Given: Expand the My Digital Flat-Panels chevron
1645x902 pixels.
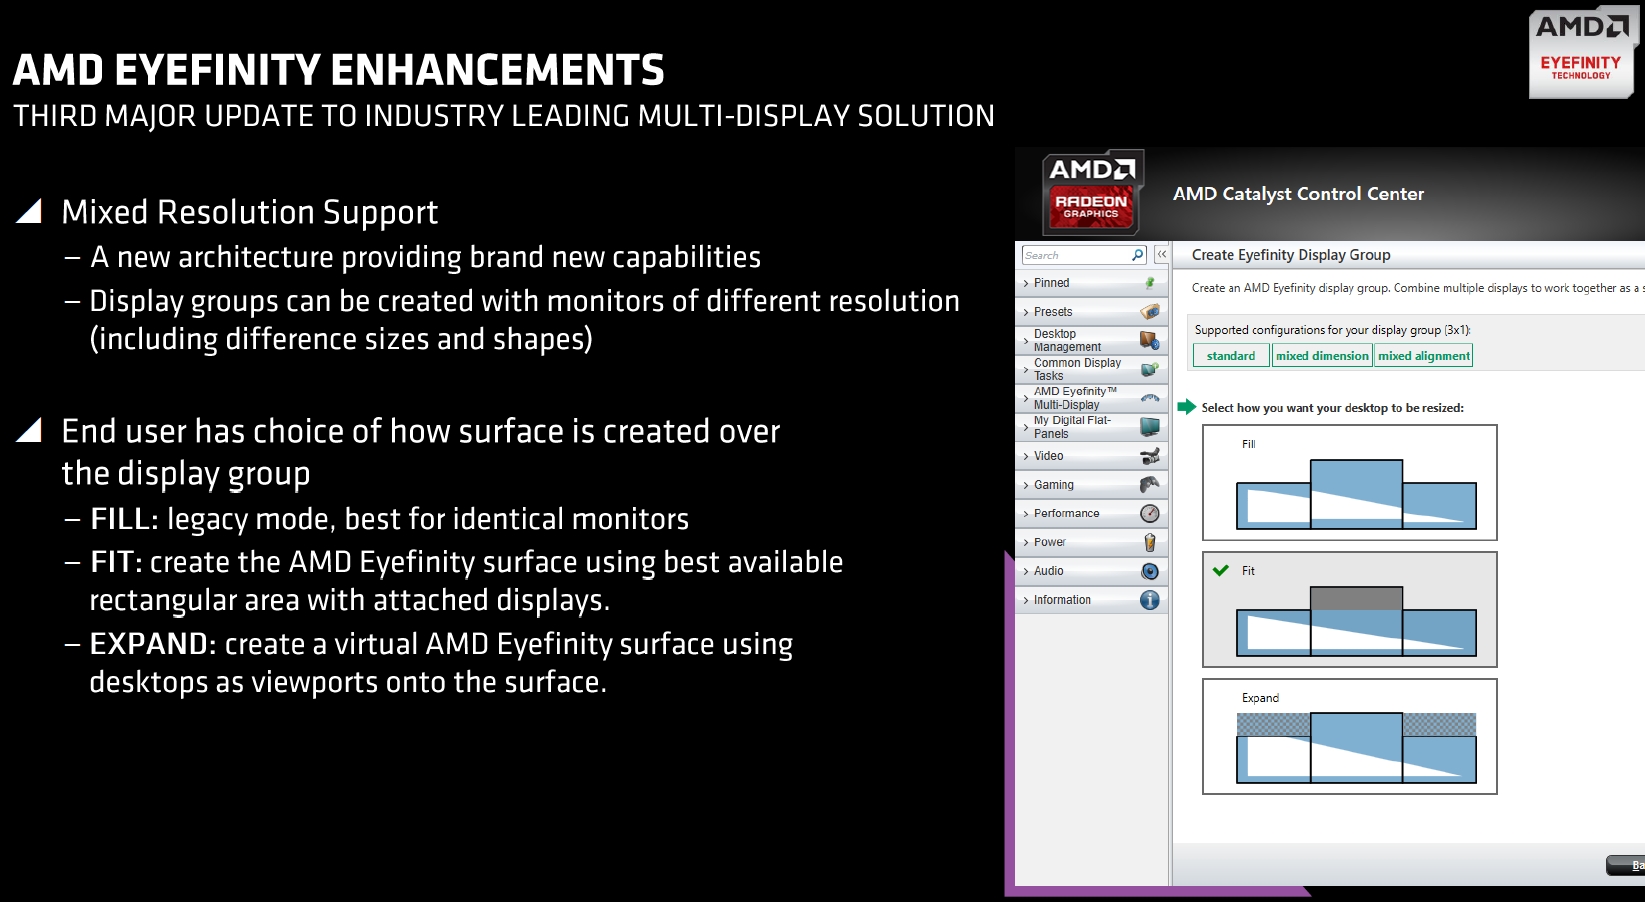Looking at the screenshot, I should click(x=1026, y=428).
